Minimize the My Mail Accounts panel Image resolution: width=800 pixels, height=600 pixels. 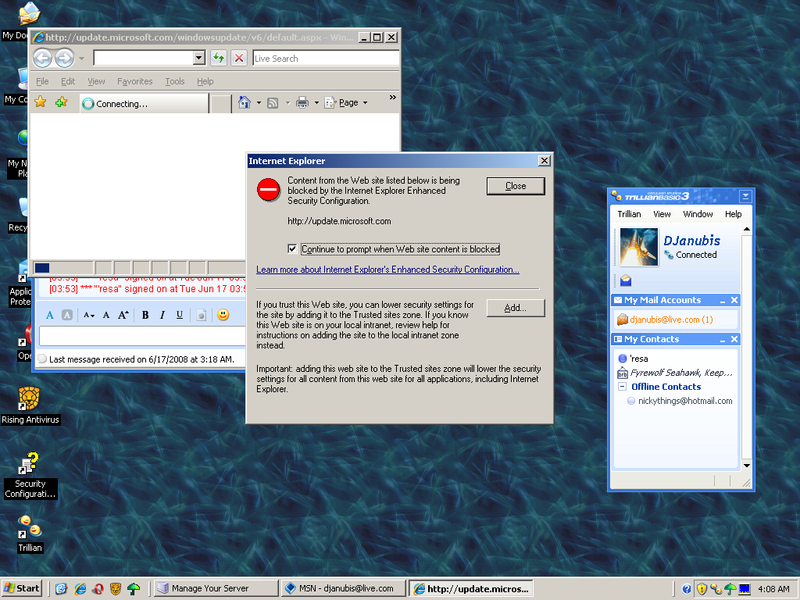click(x=722, y=301)
